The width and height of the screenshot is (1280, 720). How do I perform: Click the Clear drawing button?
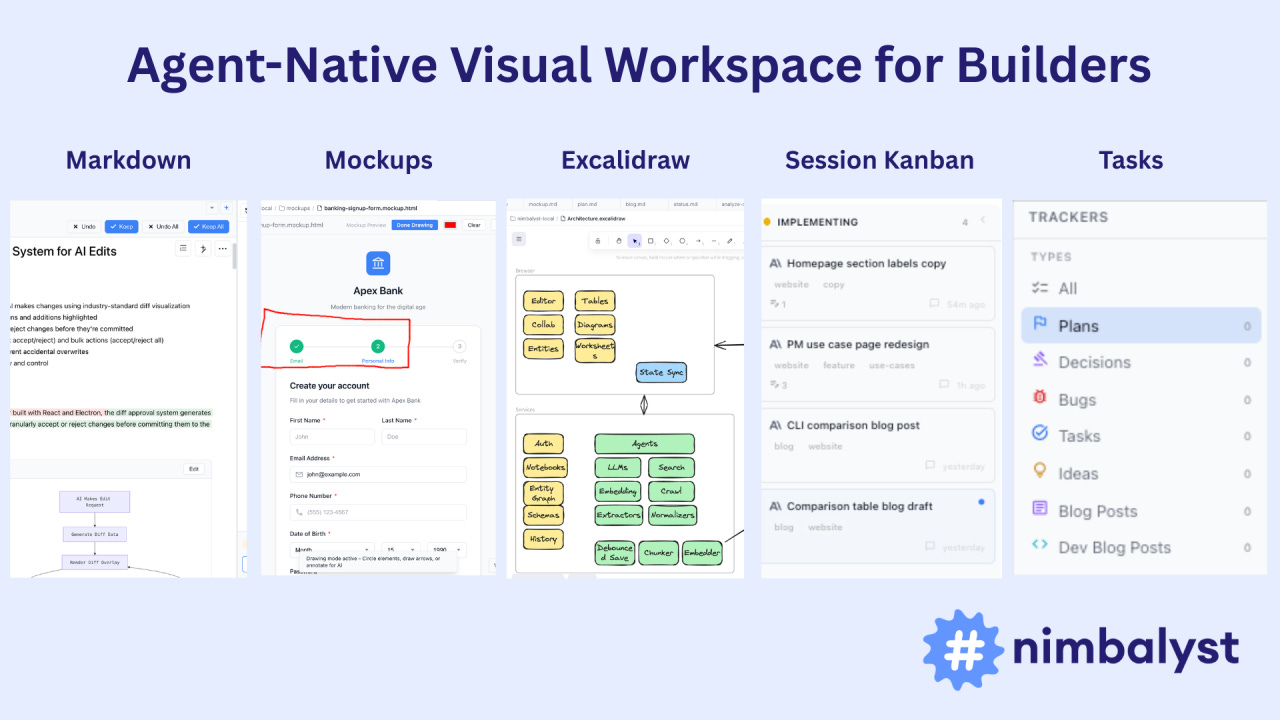[474, 225]
